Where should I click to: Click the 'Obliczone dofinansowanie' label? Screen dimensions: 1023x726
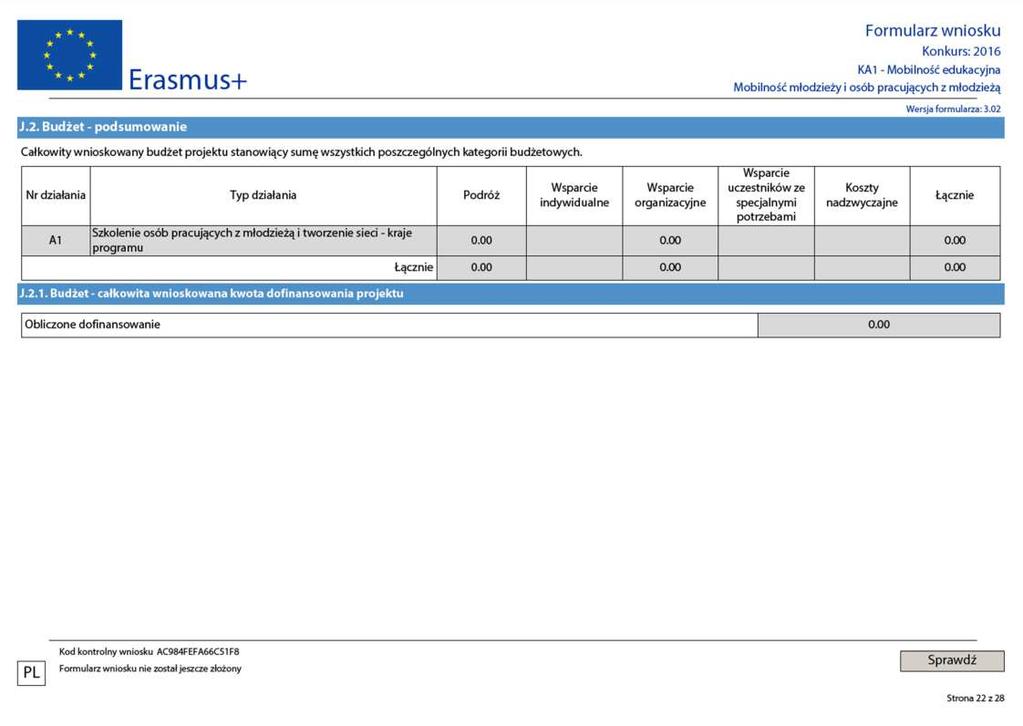(92, 325)
